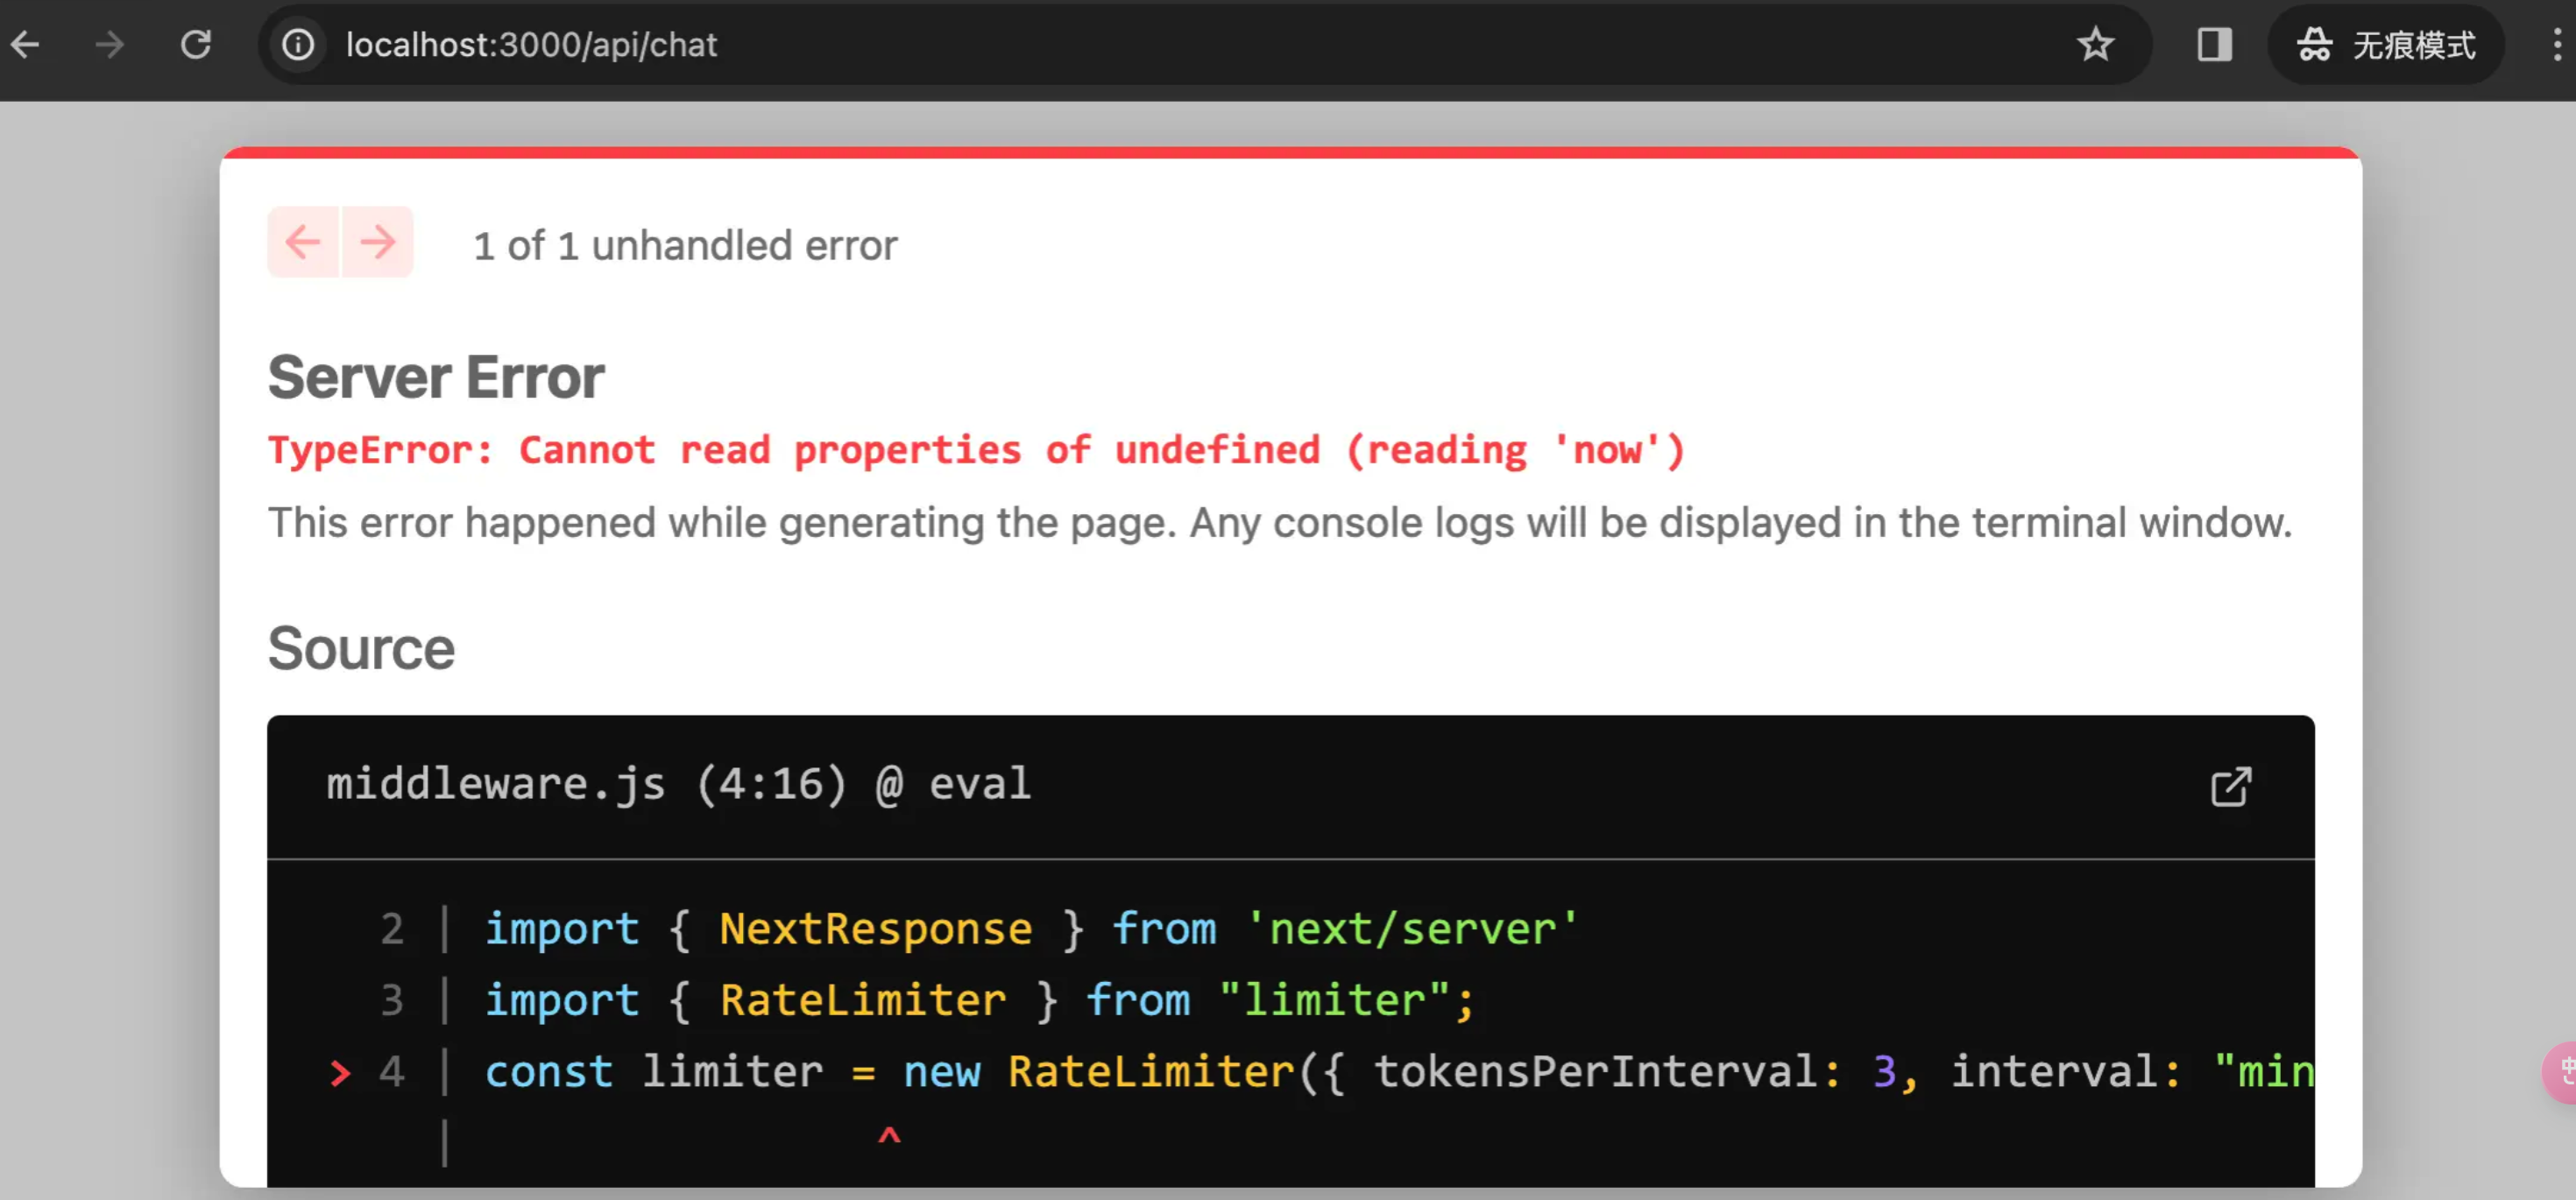Image resolution: width=2576 pixels, height=1200 pixels.
Task: Click the red error indicator on line 4
Action: (340, 1072)
